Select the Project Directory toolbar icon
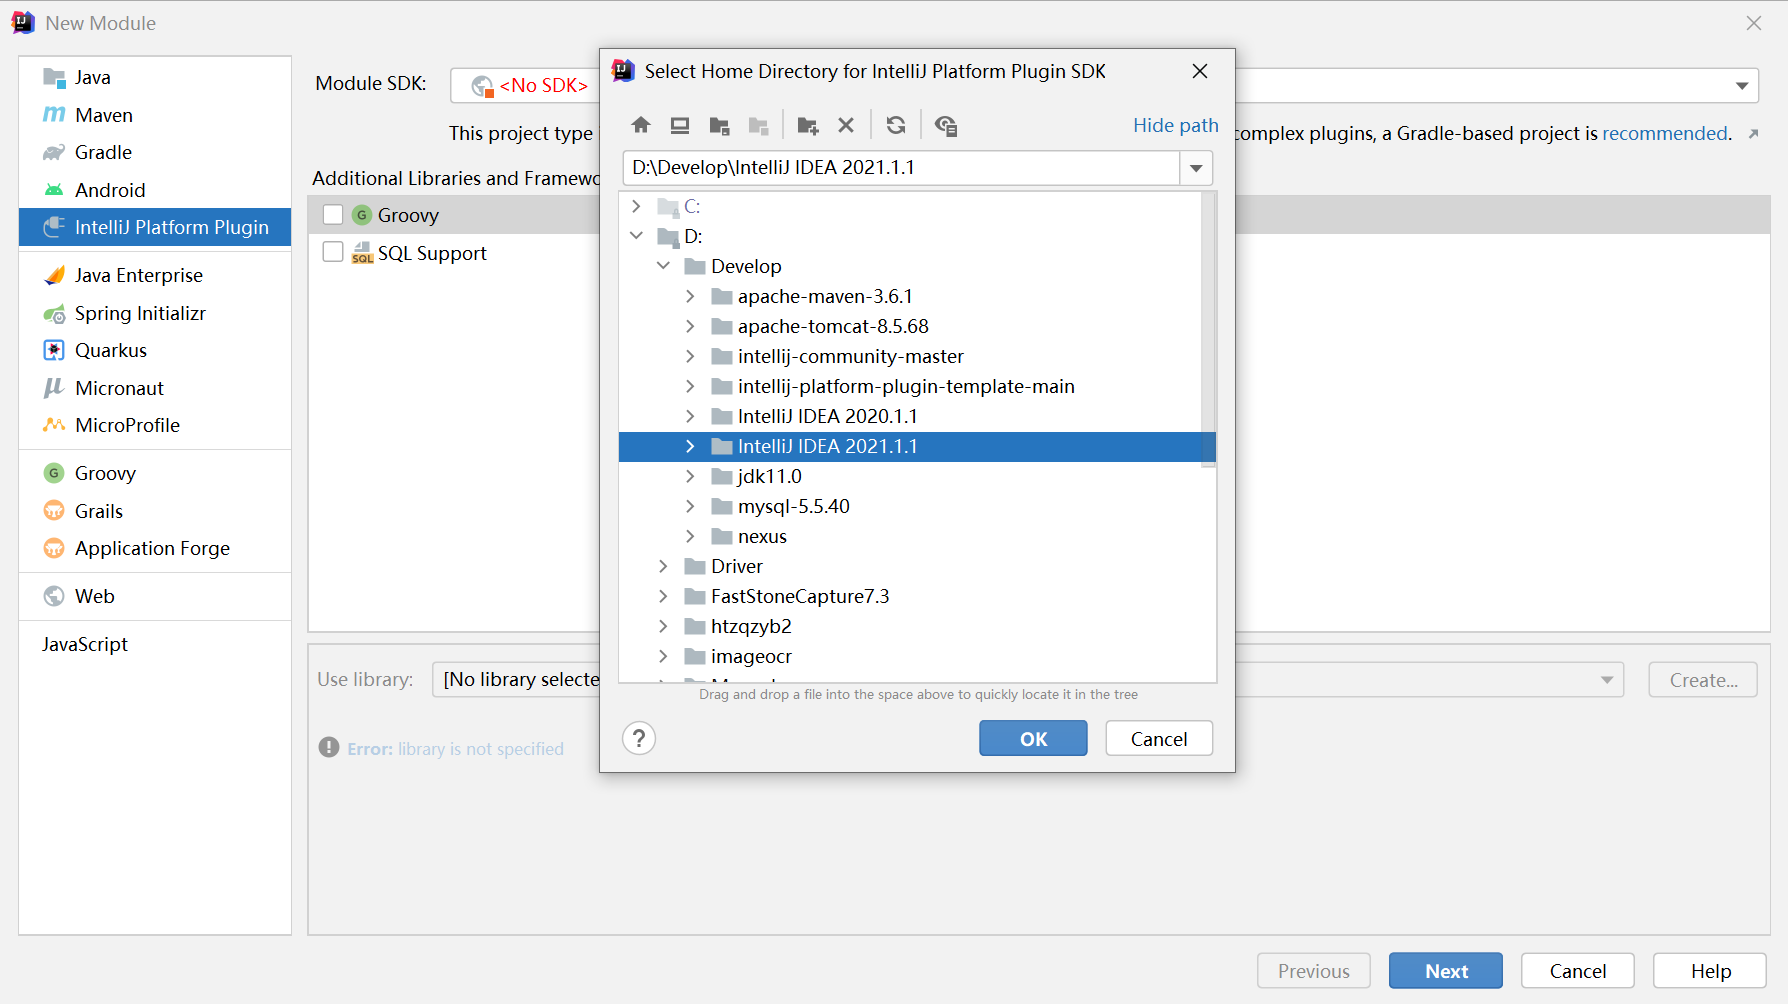1788x1004 pixels. click(719, 124)
